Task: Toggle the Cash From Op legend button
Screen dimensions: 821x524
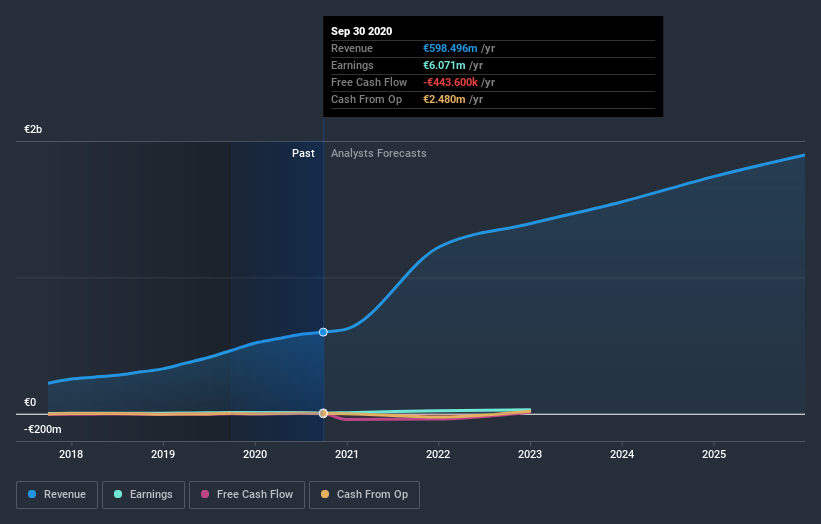Action: click(x=364, y=495)
